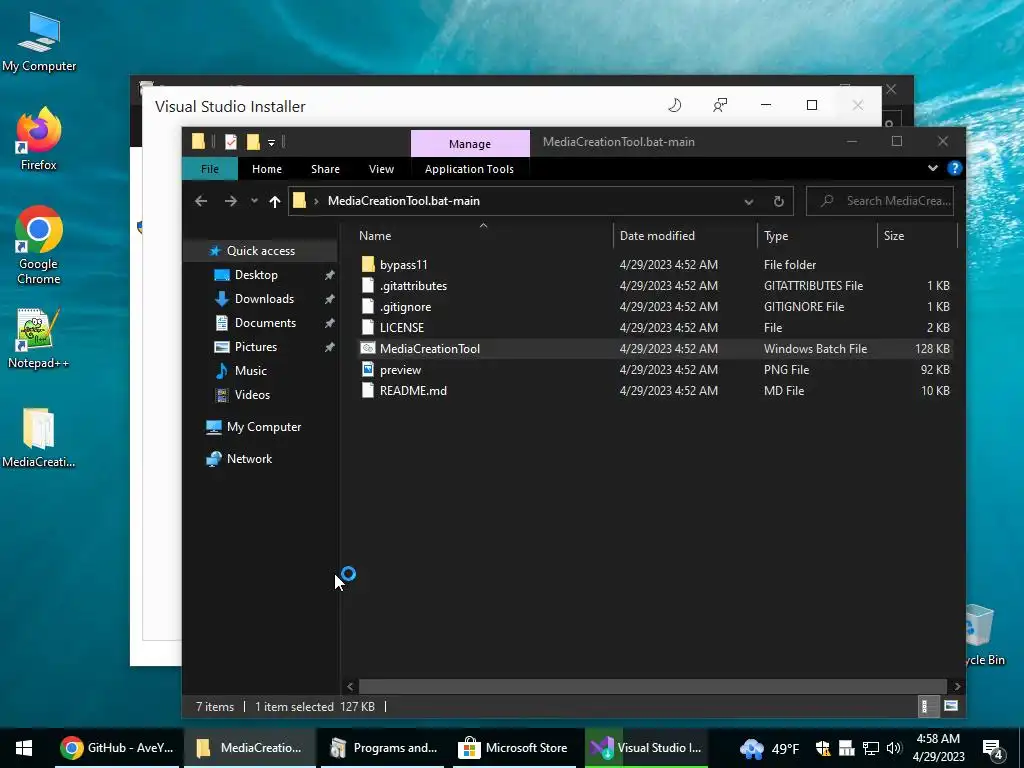
Task: Open Music in navigation pane
Action: 251,371
